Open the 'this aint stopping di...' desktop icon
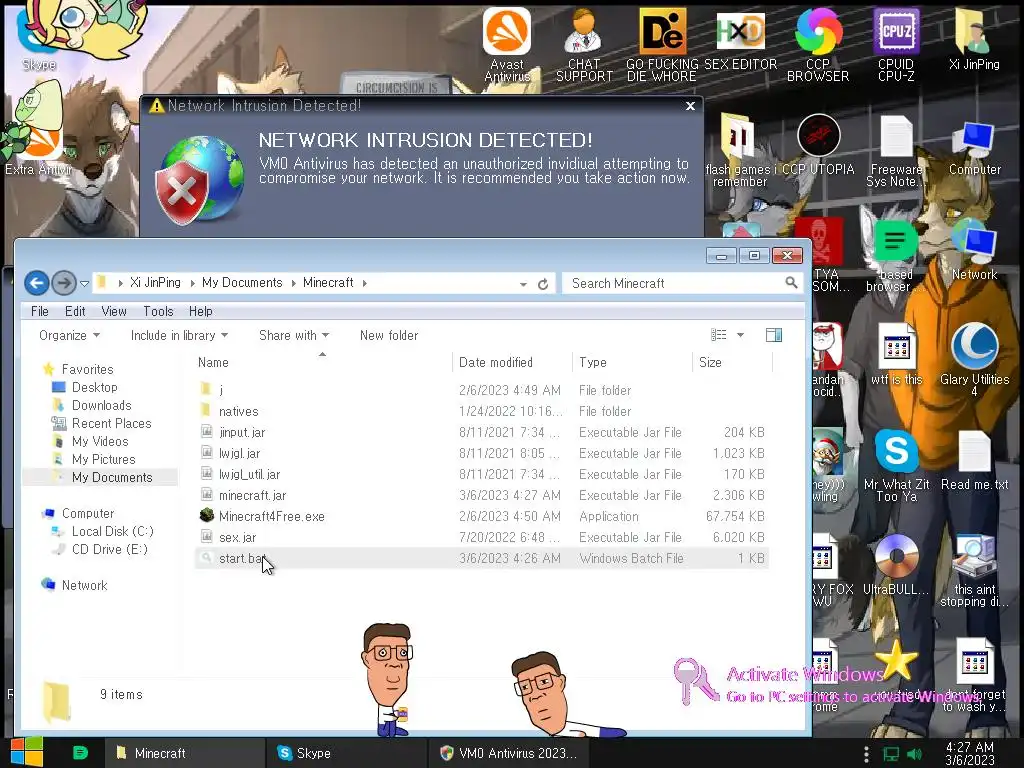The image size is (1024, 768). 974,571
